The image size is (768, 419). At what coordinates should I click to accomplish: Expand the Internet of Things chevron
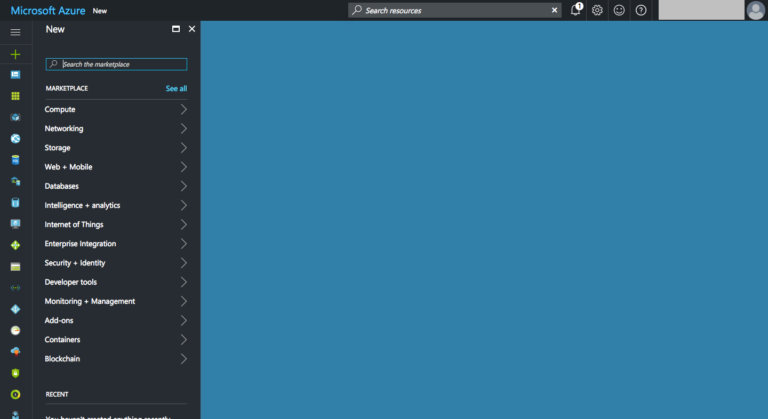[x=184, y=224]
